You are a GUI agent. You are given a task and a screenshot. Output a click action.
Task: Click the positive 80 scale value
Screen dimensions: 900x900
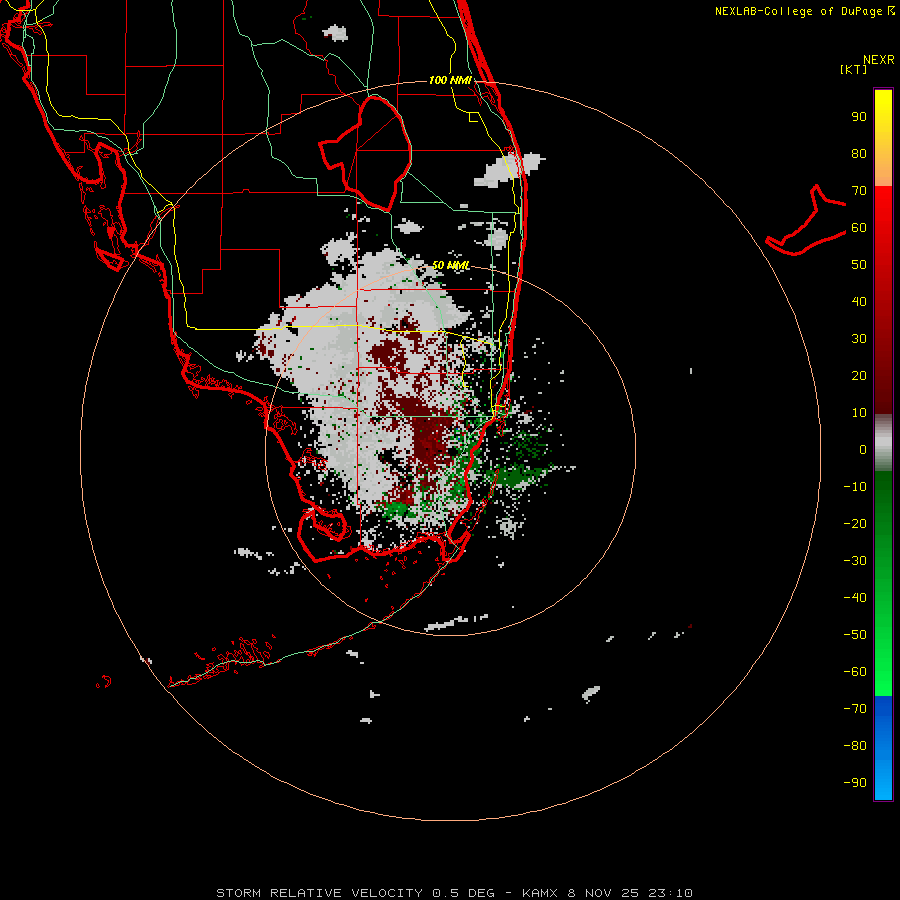(x=859, y=154)
